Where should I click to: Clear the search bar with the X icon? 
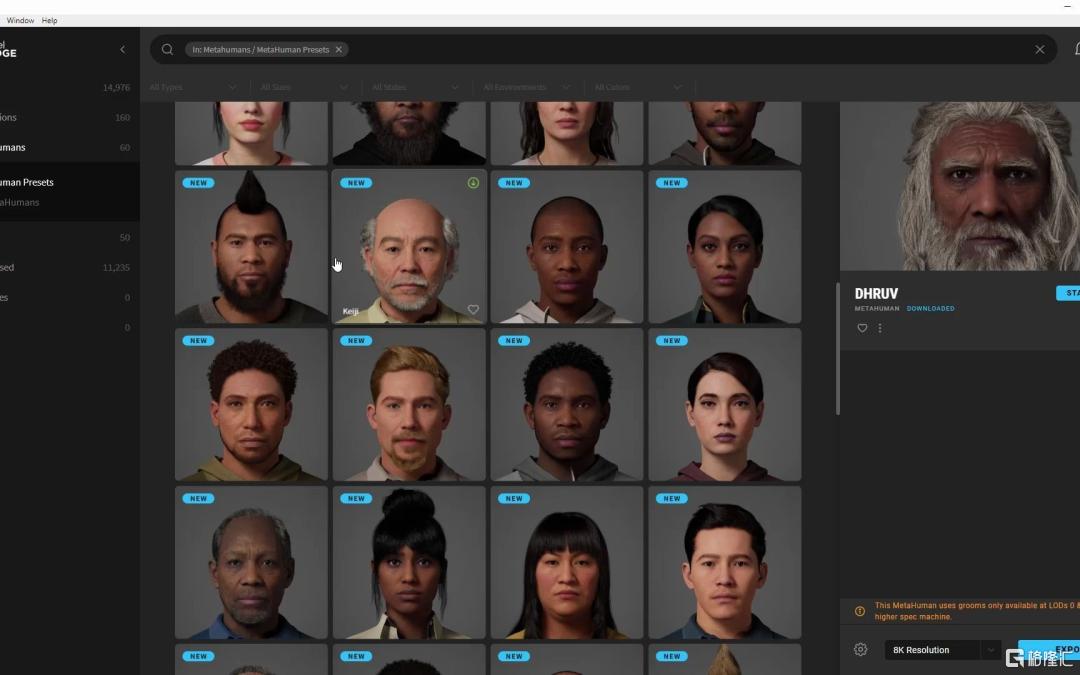tap(1039, 50)
